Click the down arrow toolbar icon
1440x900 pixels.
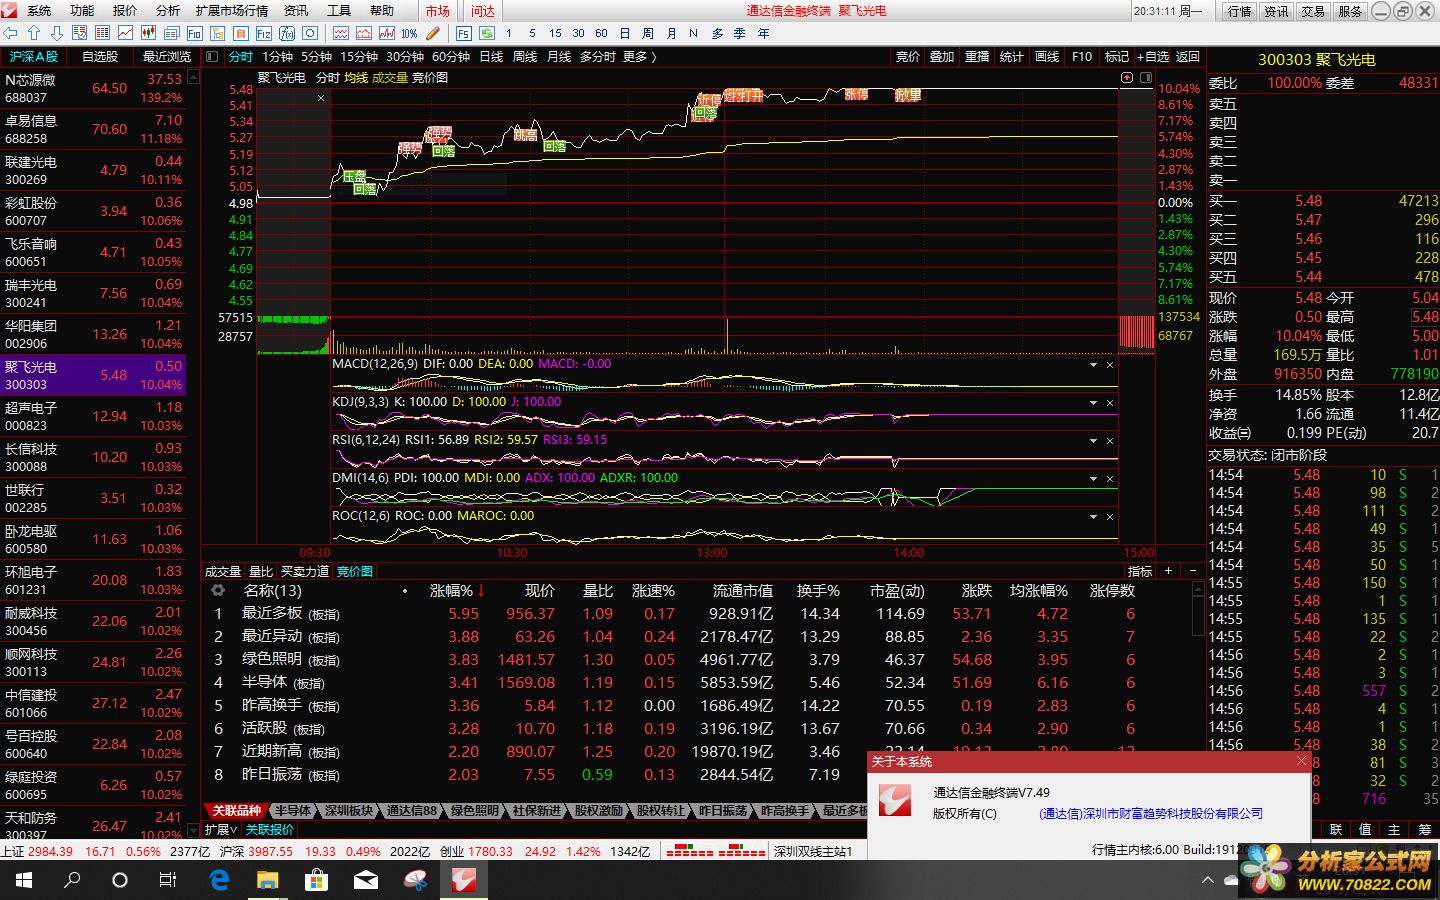[57, 33]
